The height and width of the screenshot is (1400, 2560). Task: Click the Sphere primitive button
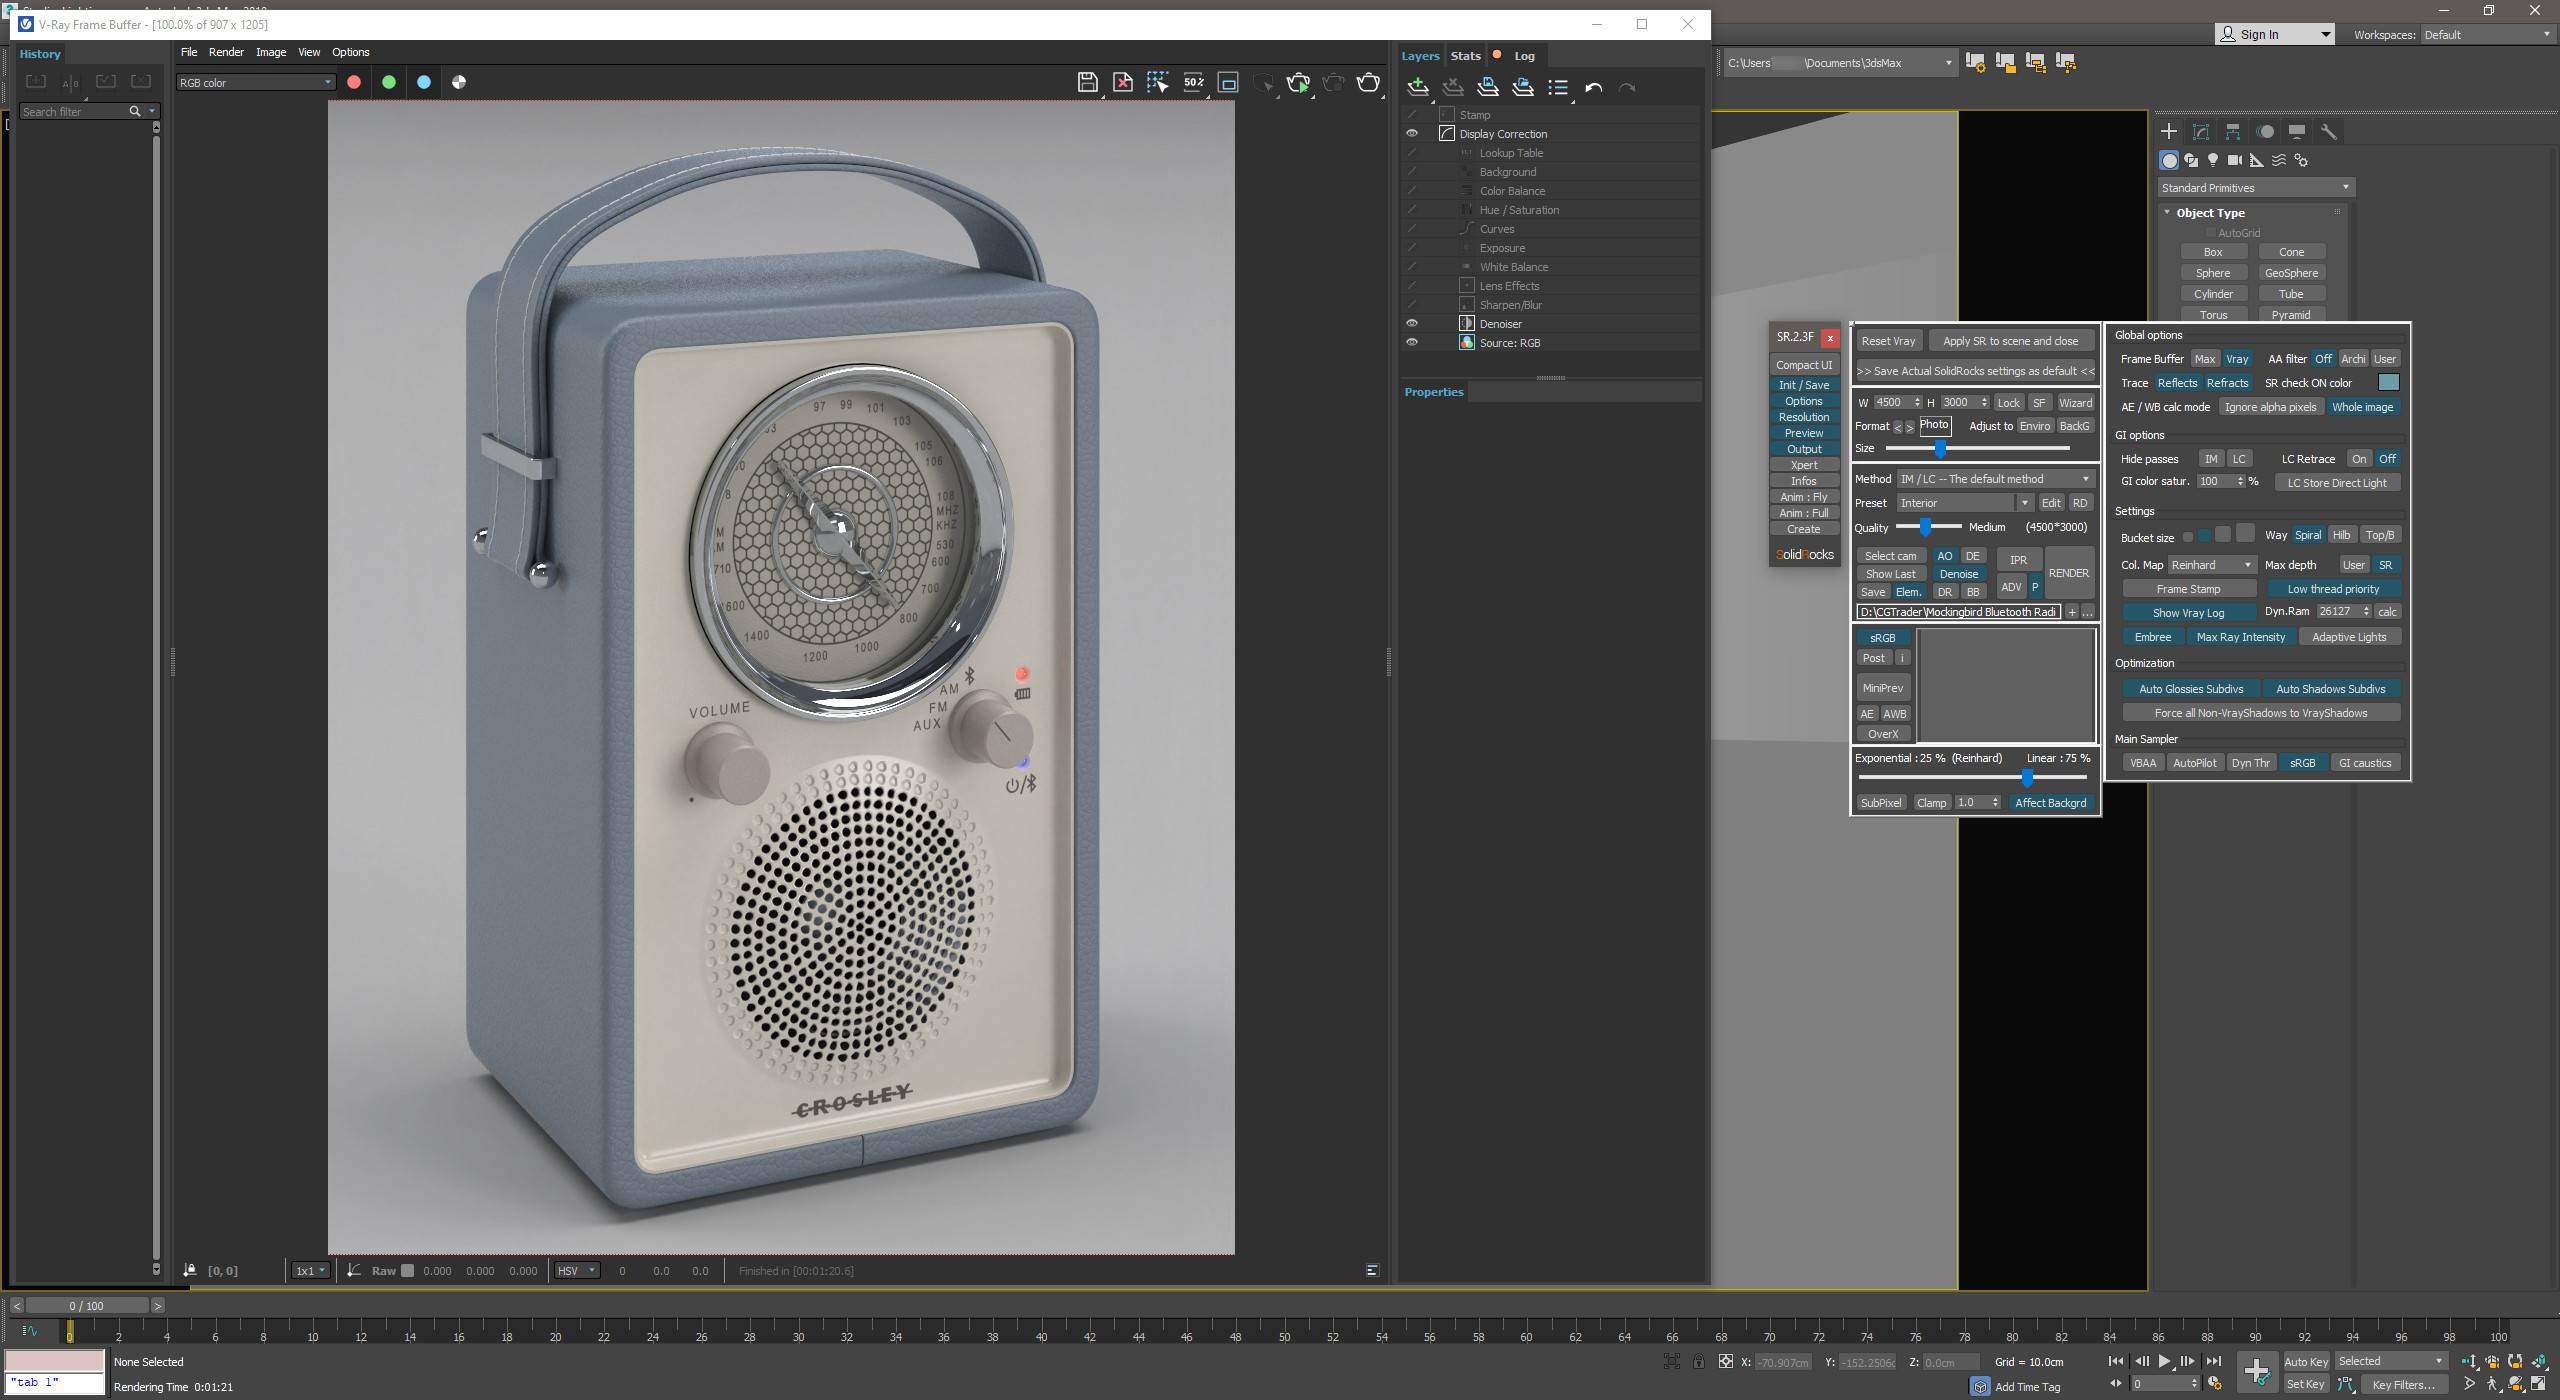pyautogui.click(x=2212, y=273)
